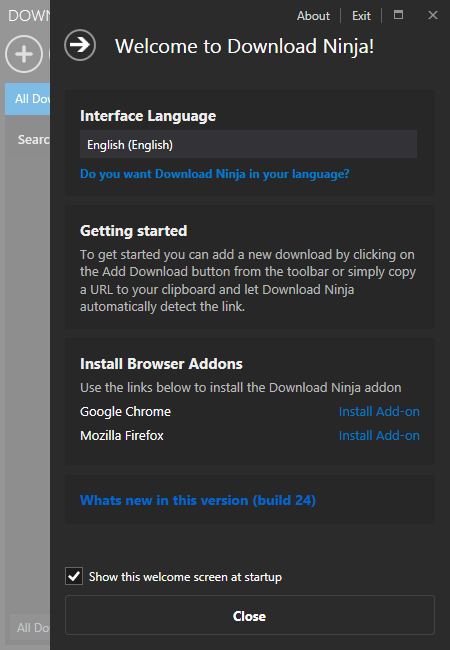
Task: Open the About menu item
Action: click(x=313, y=16)
